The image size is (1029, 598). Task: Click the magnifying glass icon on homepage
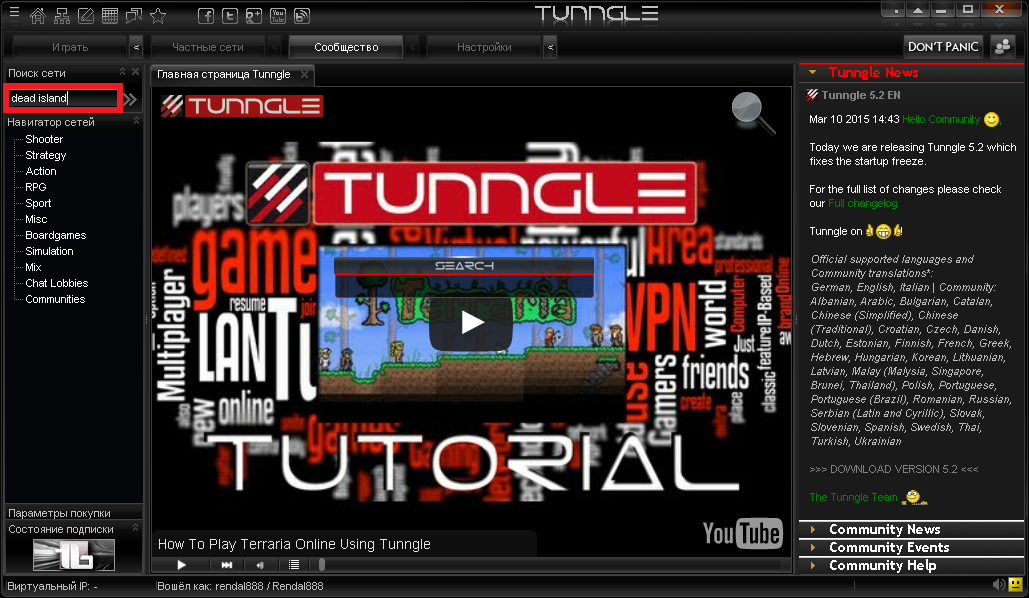pos(753,113)
